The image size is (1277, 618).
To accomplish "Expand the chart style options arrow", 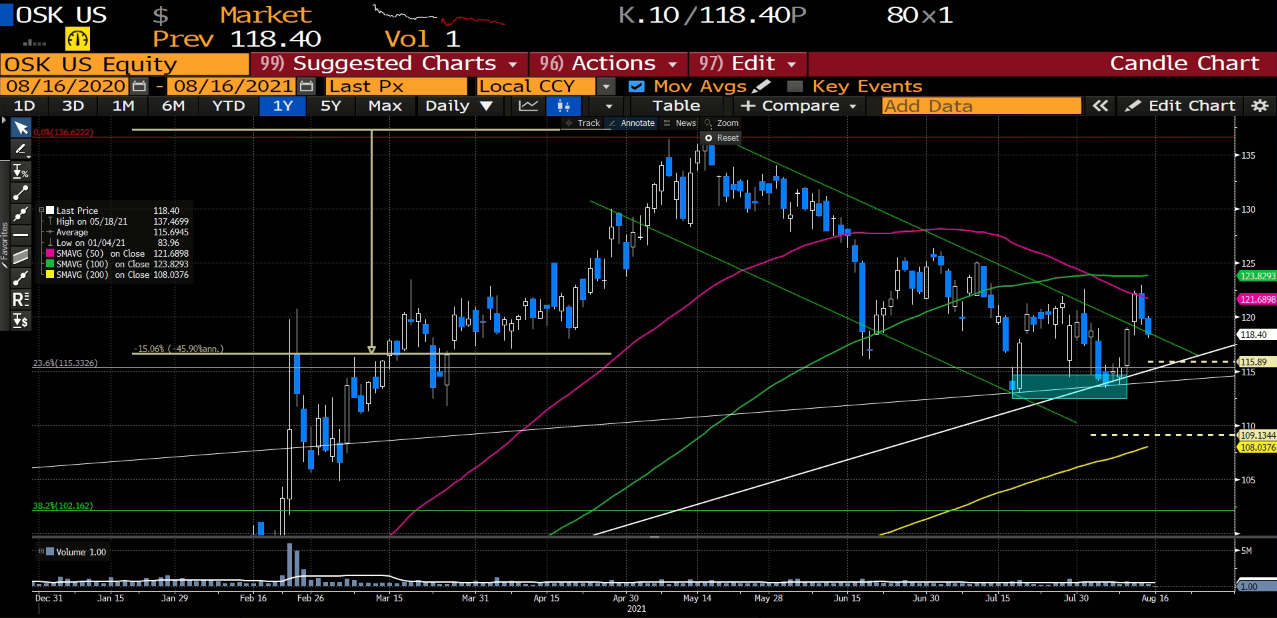I will pyautogui.click(x=607, y=106).
